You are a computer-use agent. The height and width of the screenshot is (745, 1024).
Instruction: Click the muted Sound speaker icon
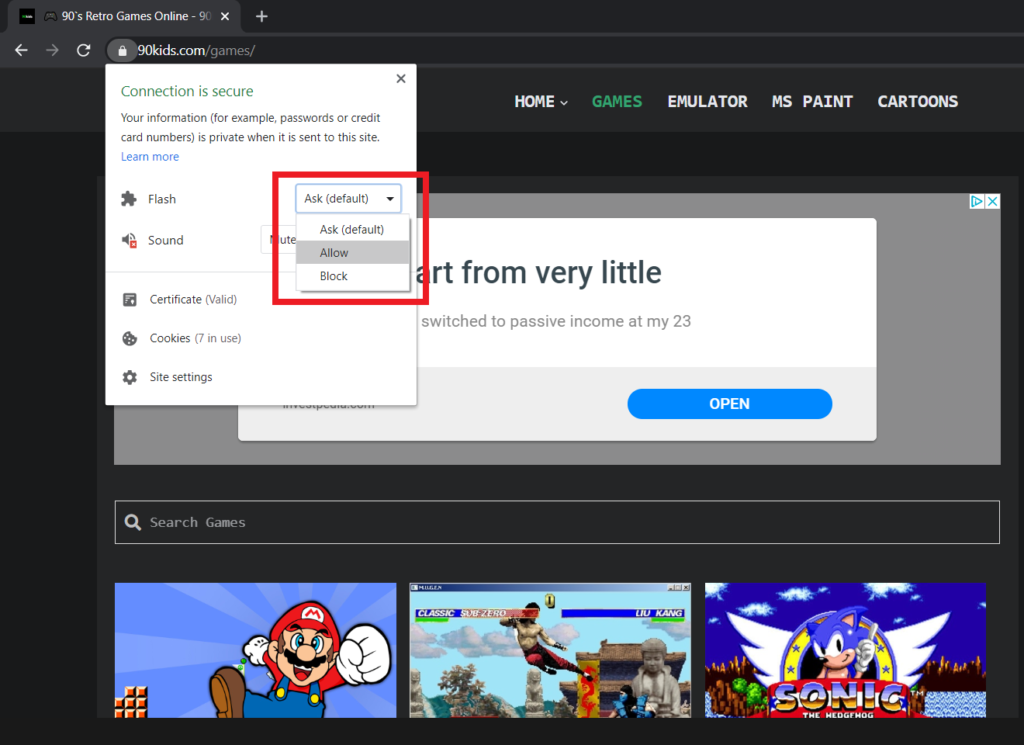129,240
